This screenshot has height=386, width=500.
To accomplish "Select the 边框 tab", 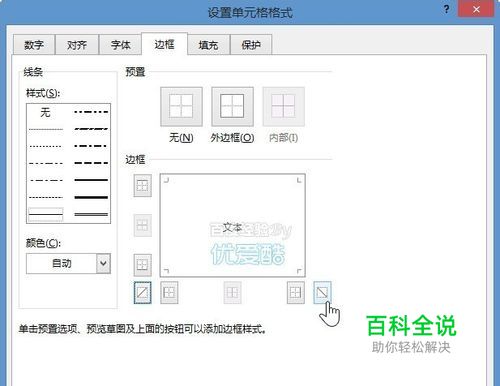I will (x=164, y=44).
